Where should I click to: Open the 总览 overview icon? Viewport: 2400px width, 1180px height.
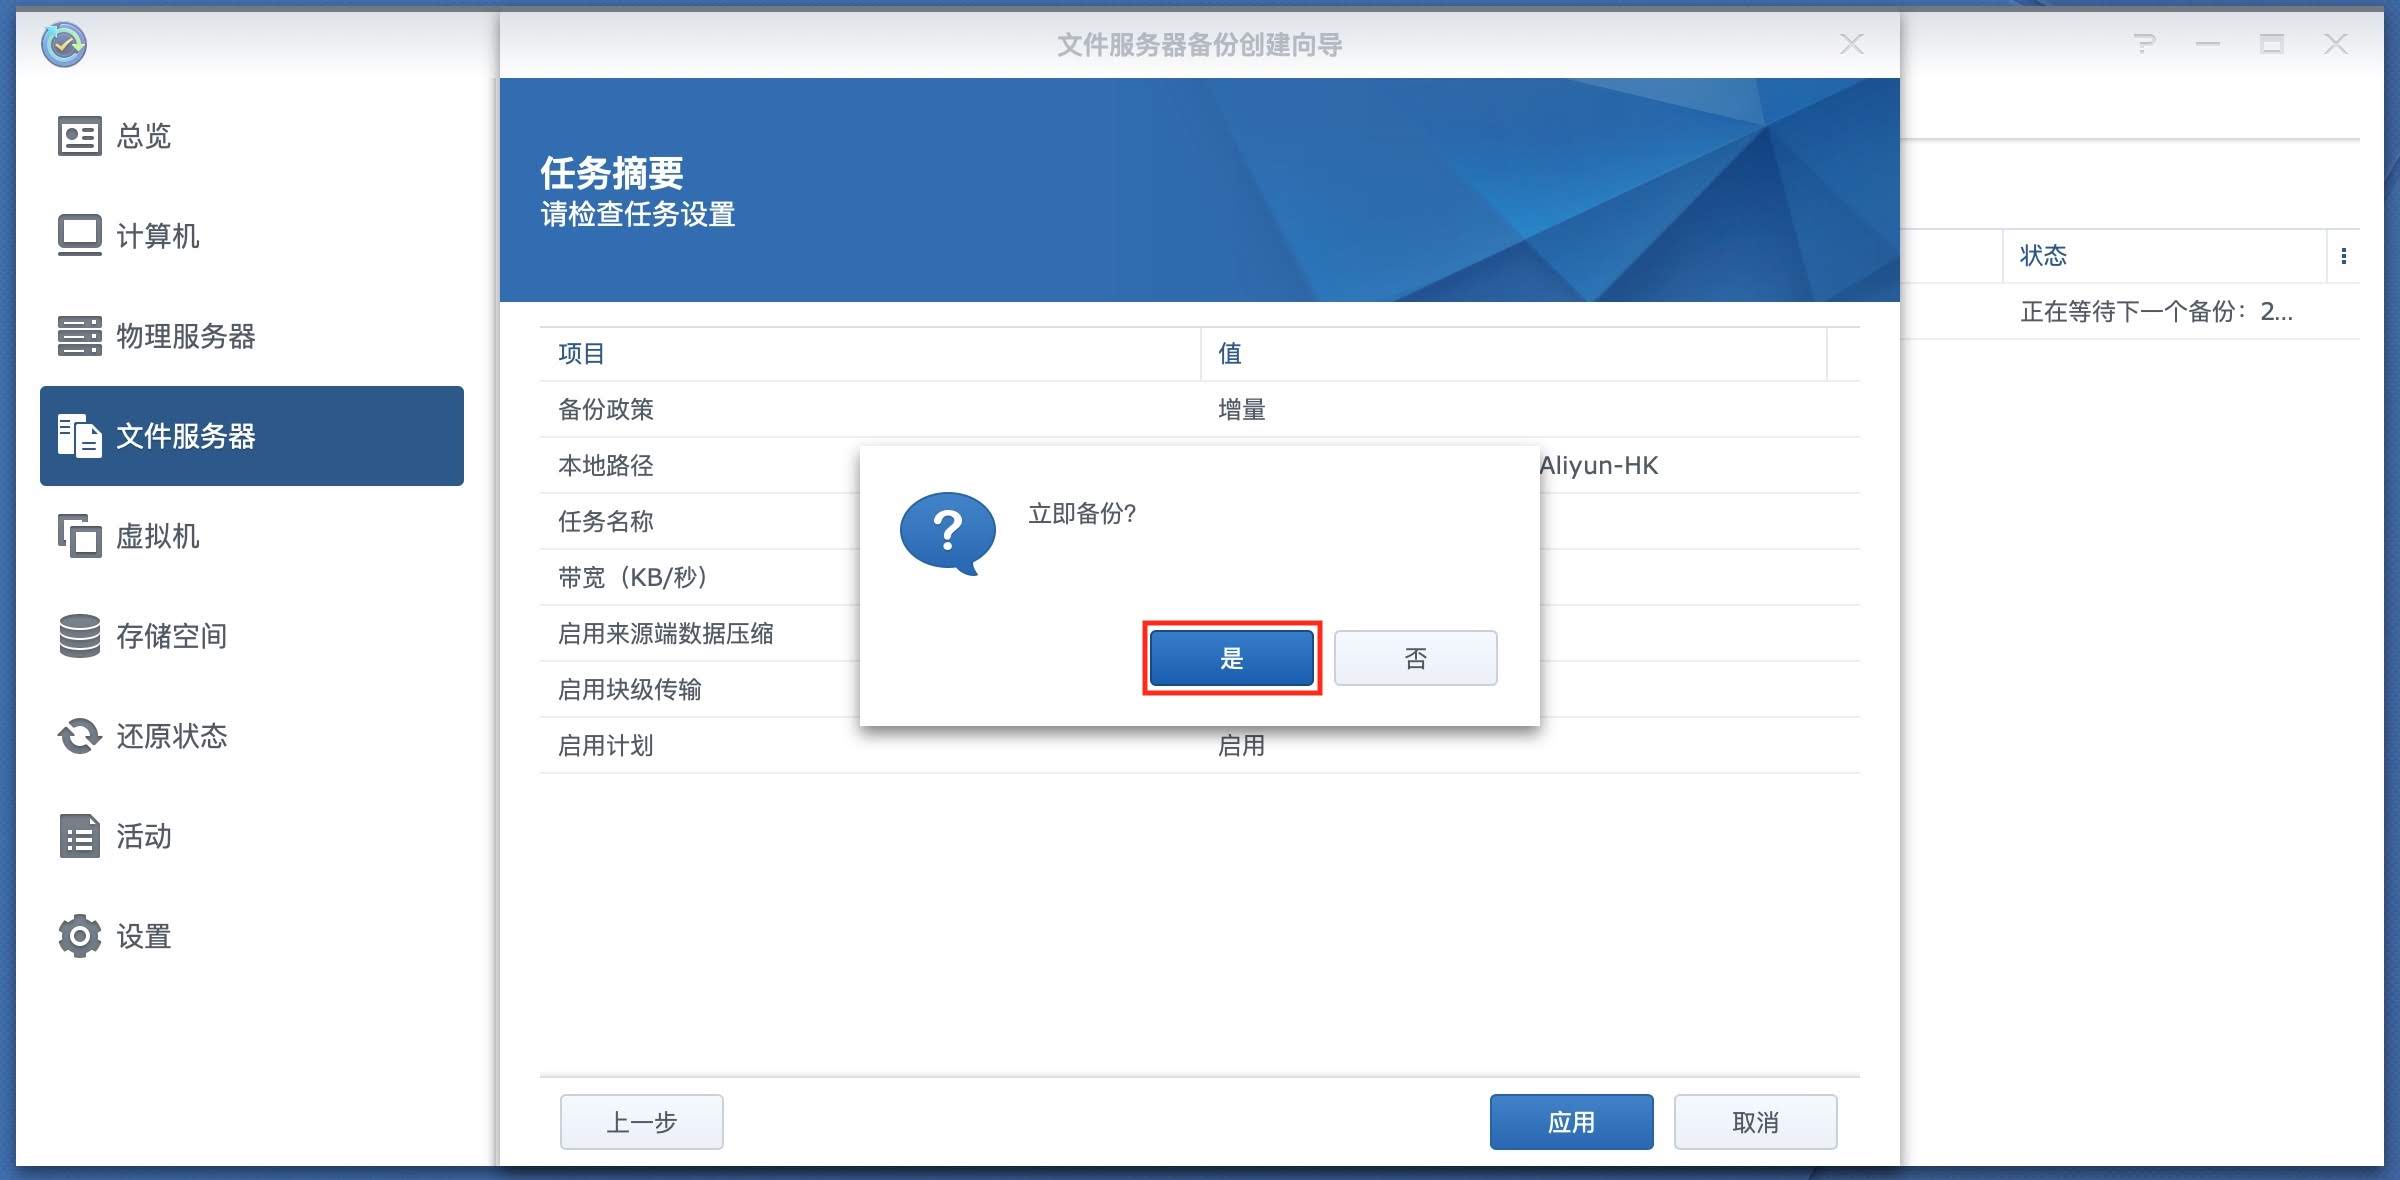79,136
